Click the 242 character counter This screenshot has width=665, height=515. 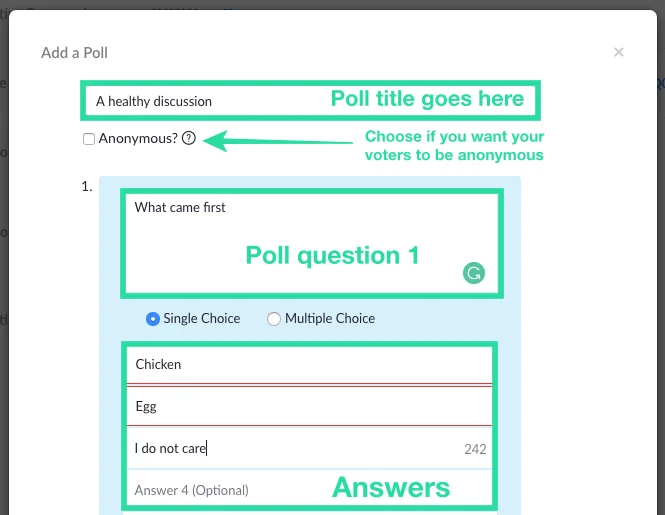pos(475,450)
